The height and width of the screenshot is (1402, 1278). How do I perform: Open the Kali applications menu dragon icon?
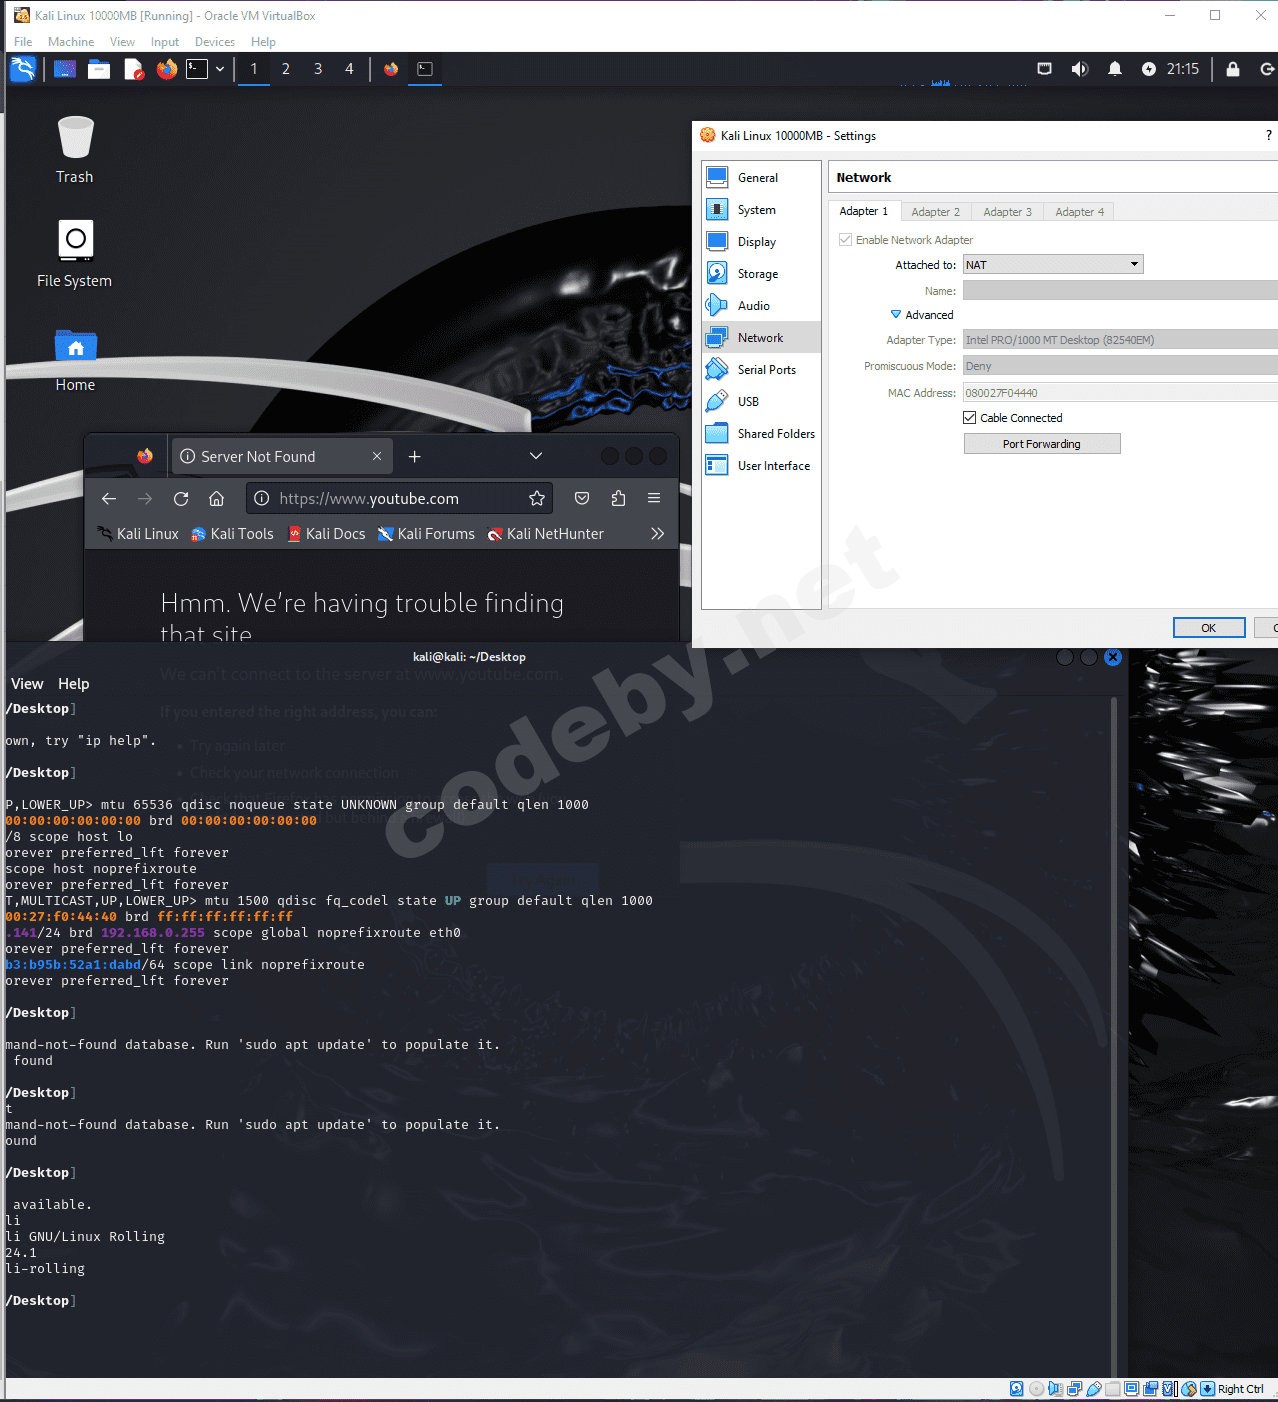tap(23, 69)
